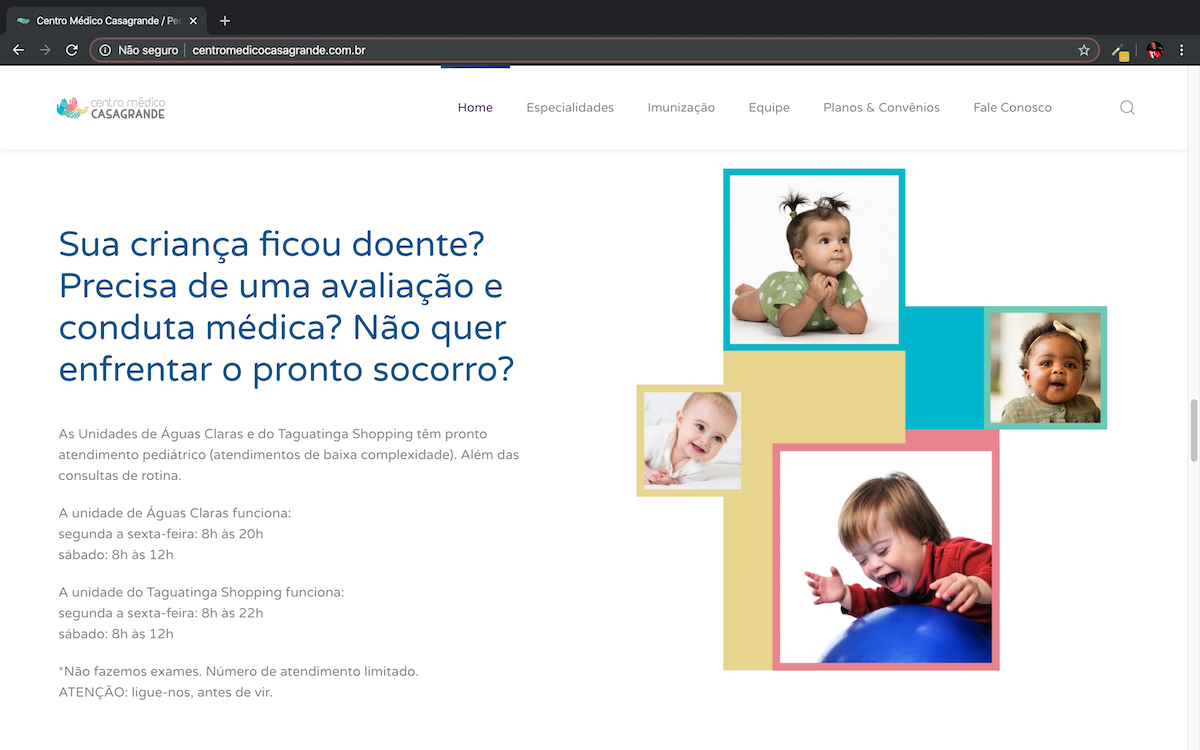Click the browser forward arrow
The width and height of the screenshot is (1200, 750).
45,50
